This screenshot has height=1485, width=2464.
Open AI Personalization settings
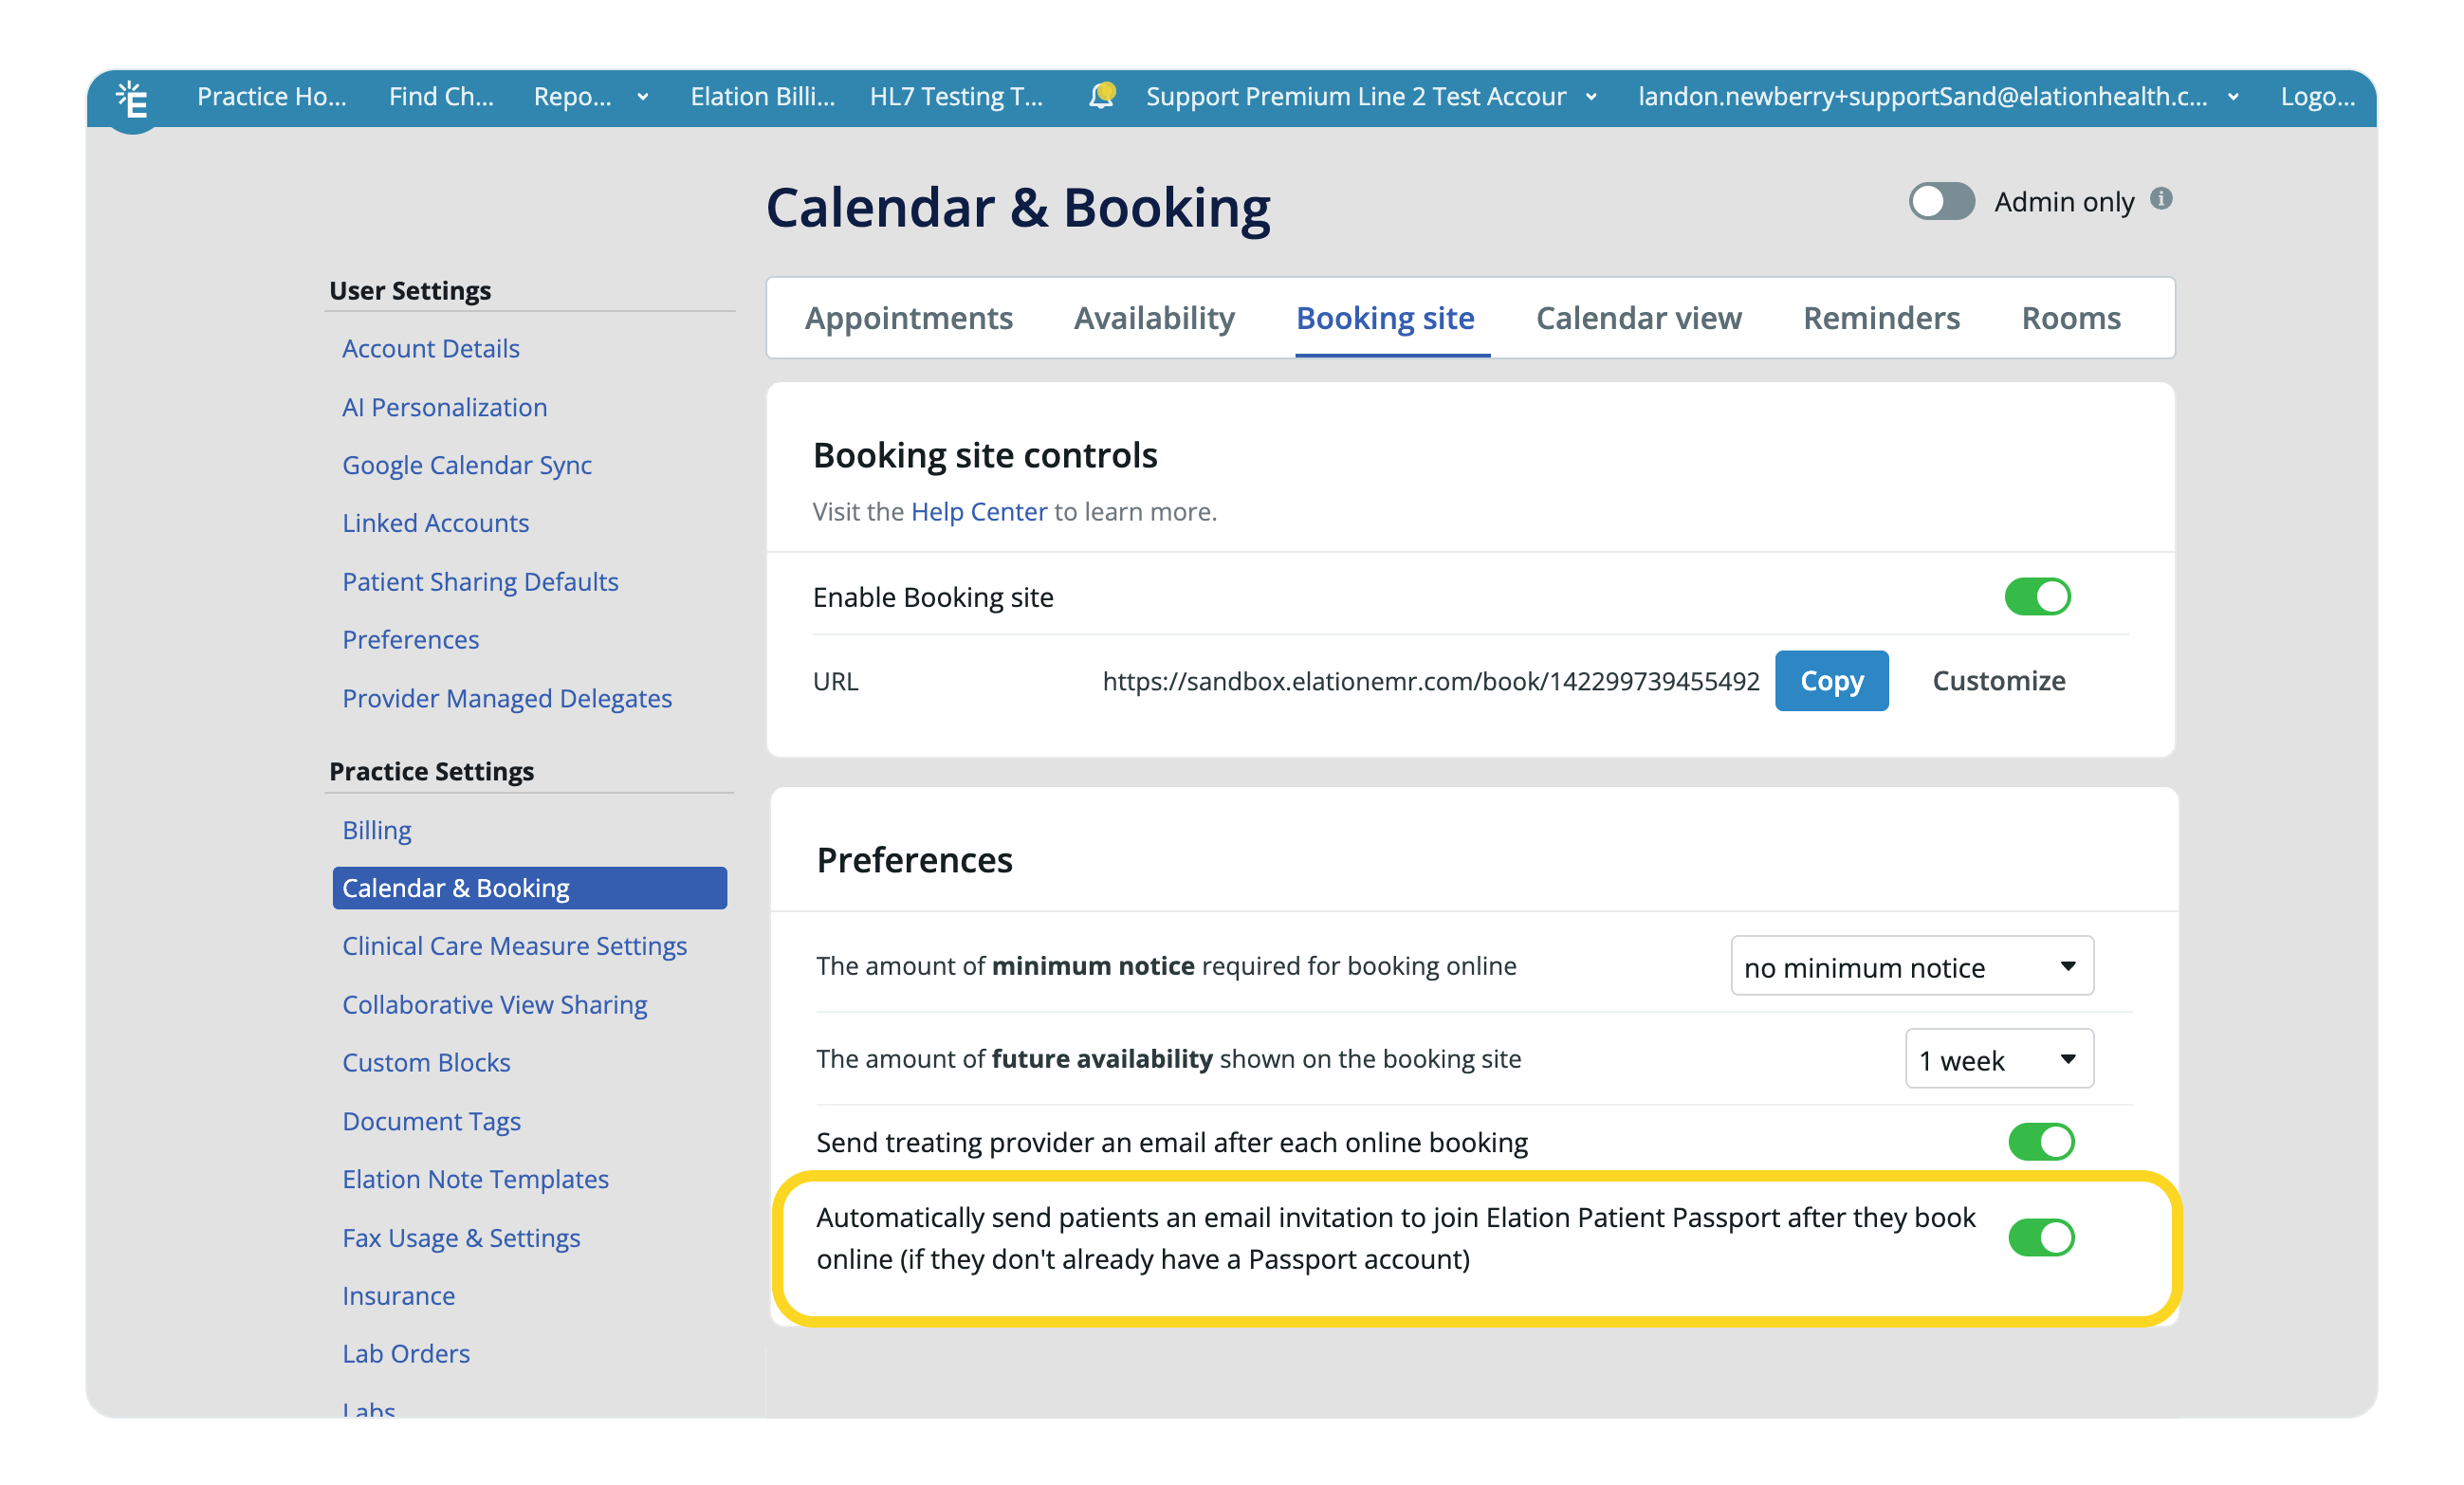click(x=445, y=407)
